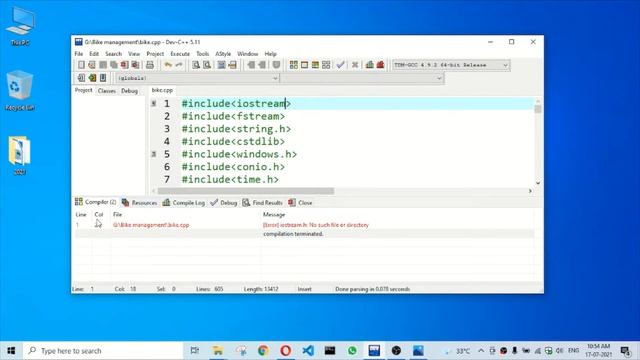Image resolution: width=640 pixels, height=360 pixels.
Task: Click the Toggle Bookmarks green icon
Action: click(x=92, y=78)
